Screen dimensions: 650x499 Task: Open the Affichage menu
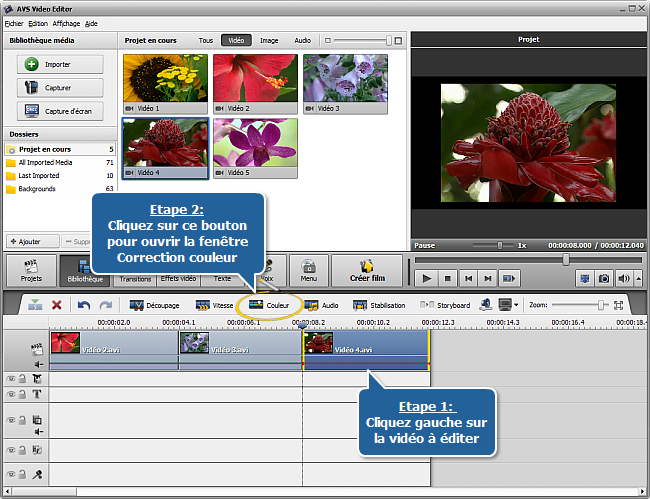pos(65,22)
